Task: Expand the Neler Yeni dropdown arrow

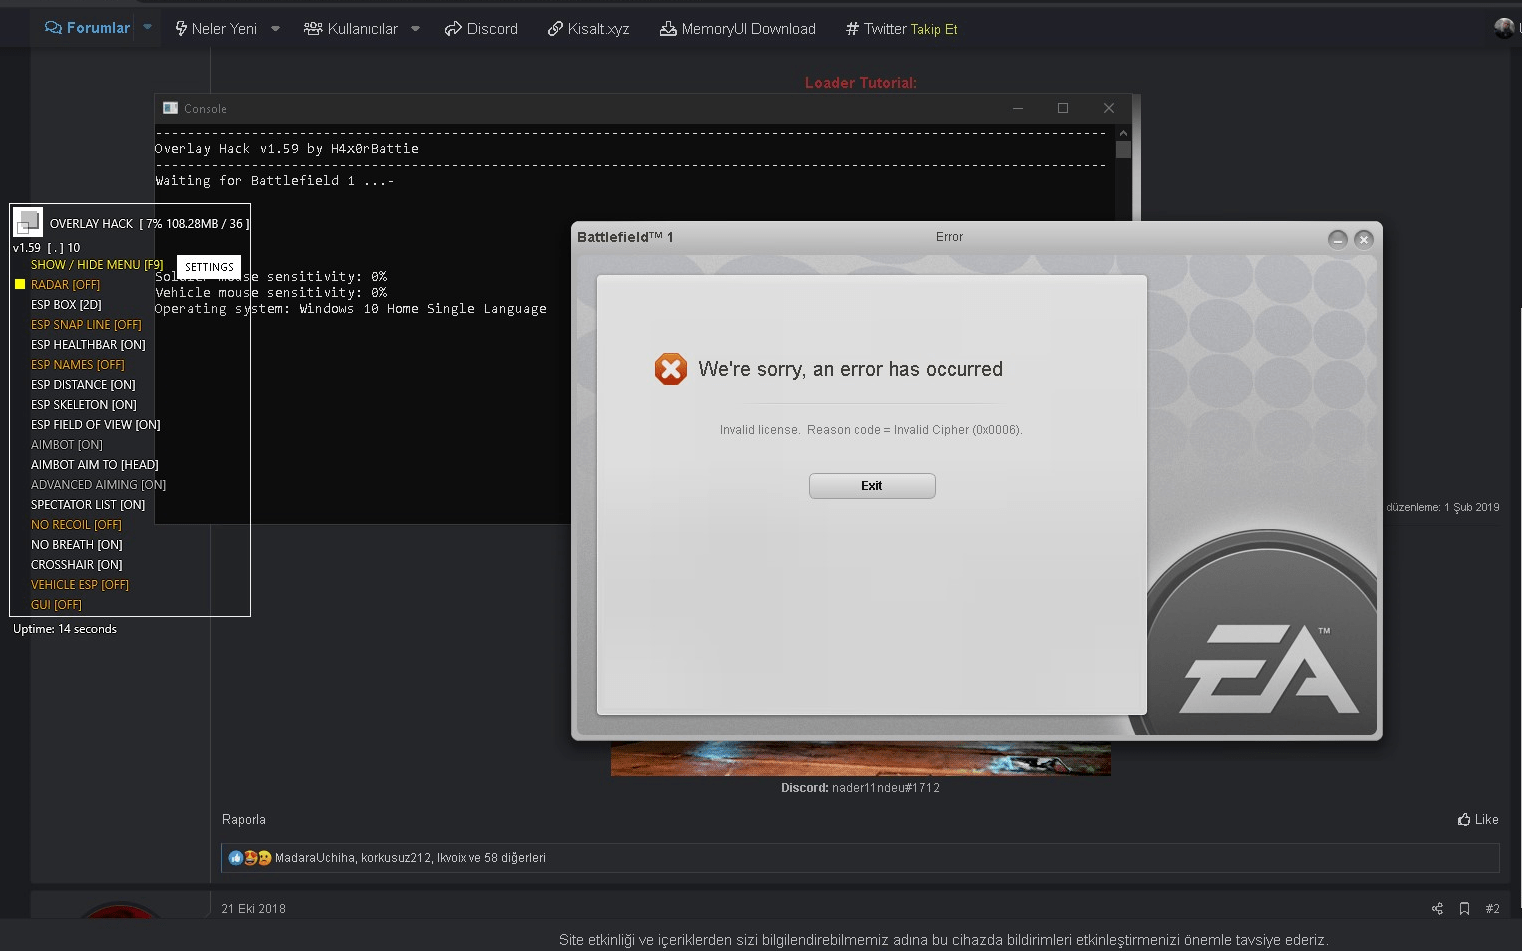Action: click(275, 29)
